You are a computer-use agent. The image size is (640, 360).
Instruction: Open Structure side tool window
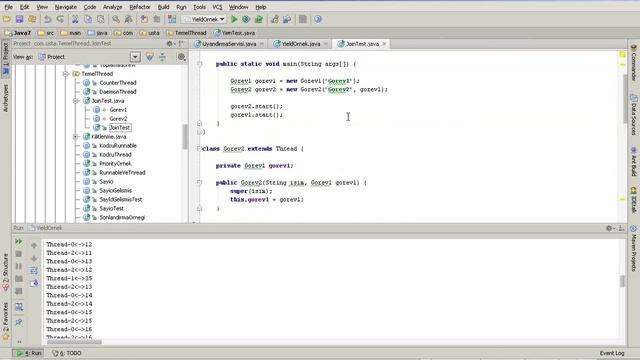(5, 271)
